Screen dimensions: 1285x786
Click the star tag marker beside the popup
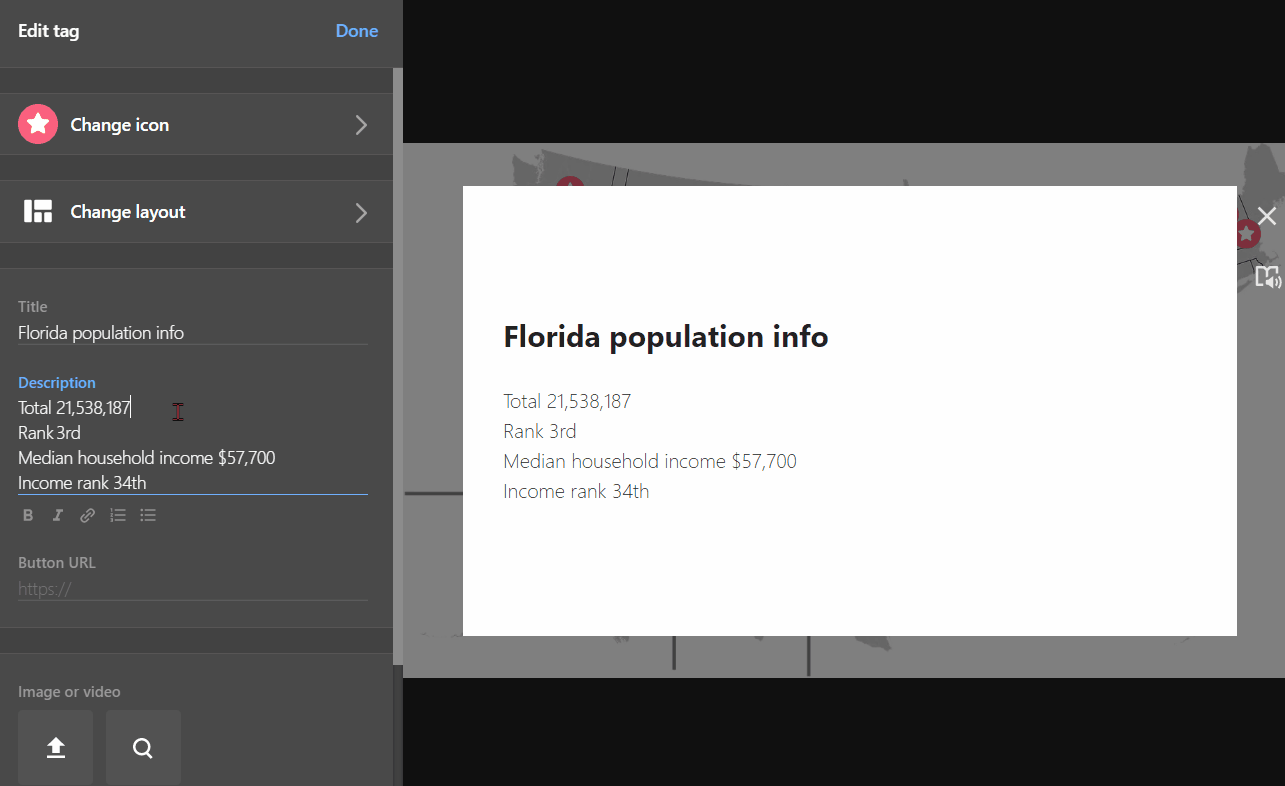(x=1248, y=235)
